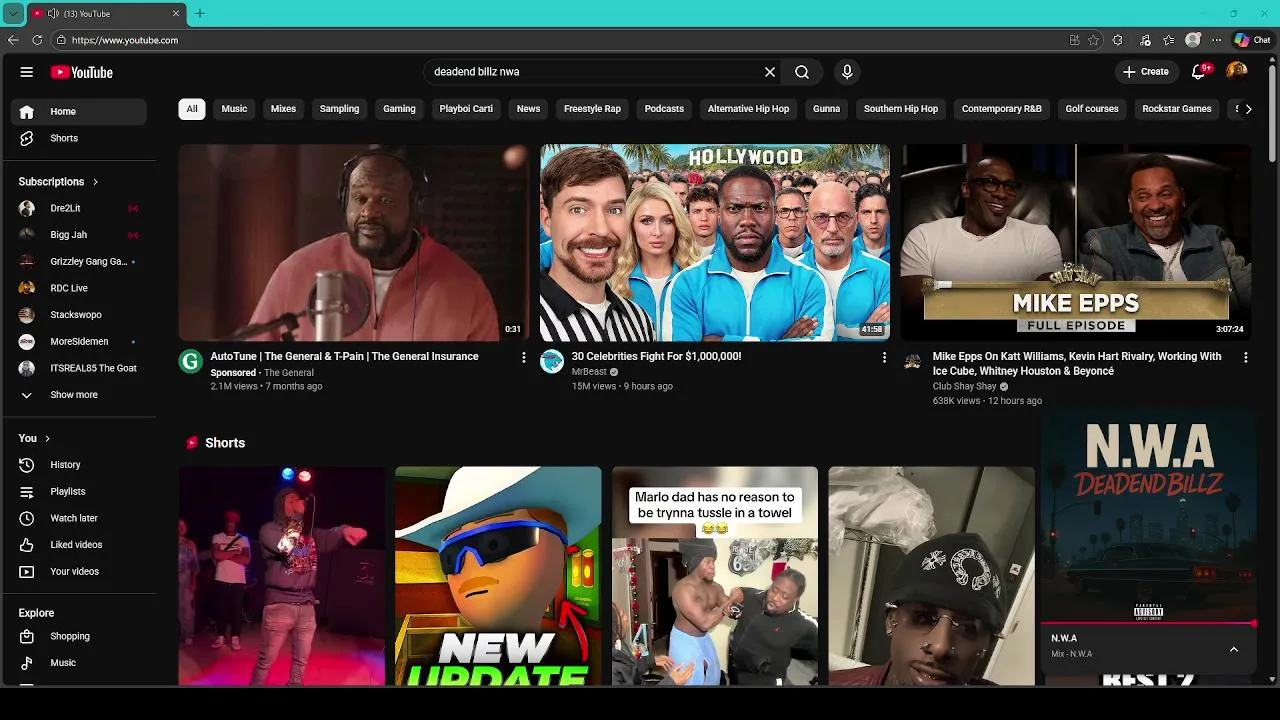Open the YouTube guide hamburger menu
This screenshot has height=720, width=1280.
pyautogui.click(x=27, y=72)
